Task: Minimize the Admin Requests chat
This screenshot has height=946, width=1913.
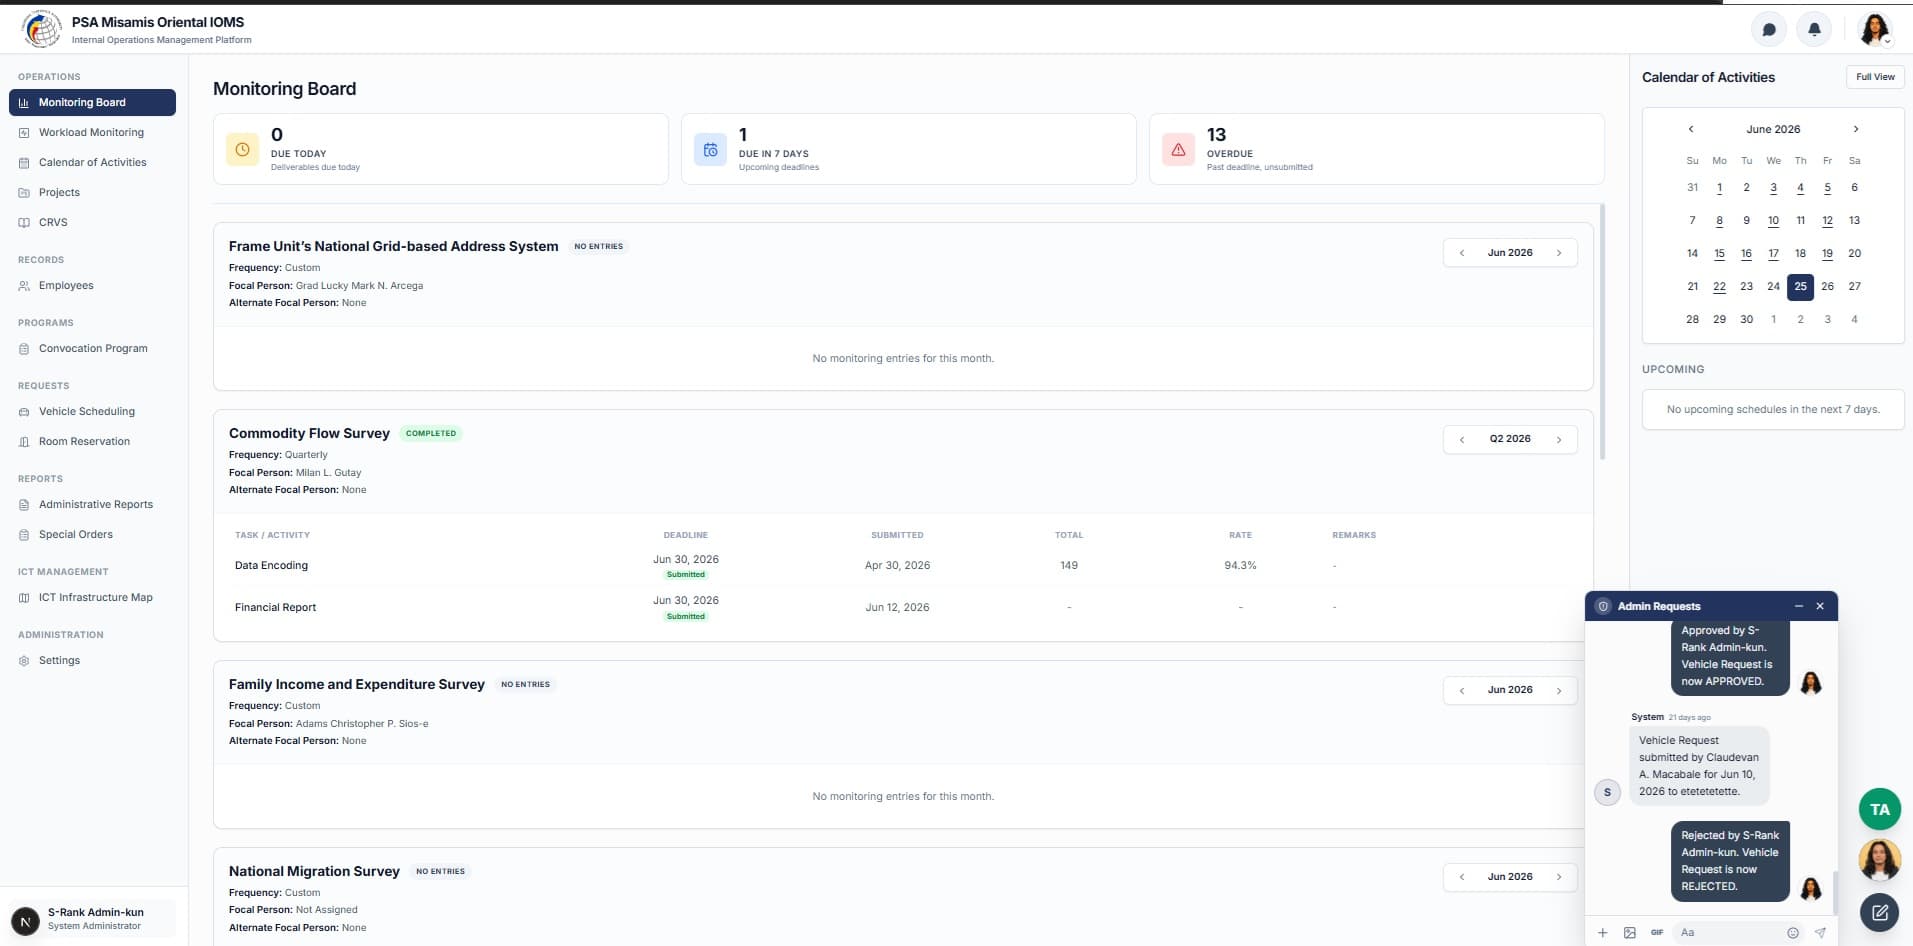Action: pyautogui.click(x=1798, y=606)
